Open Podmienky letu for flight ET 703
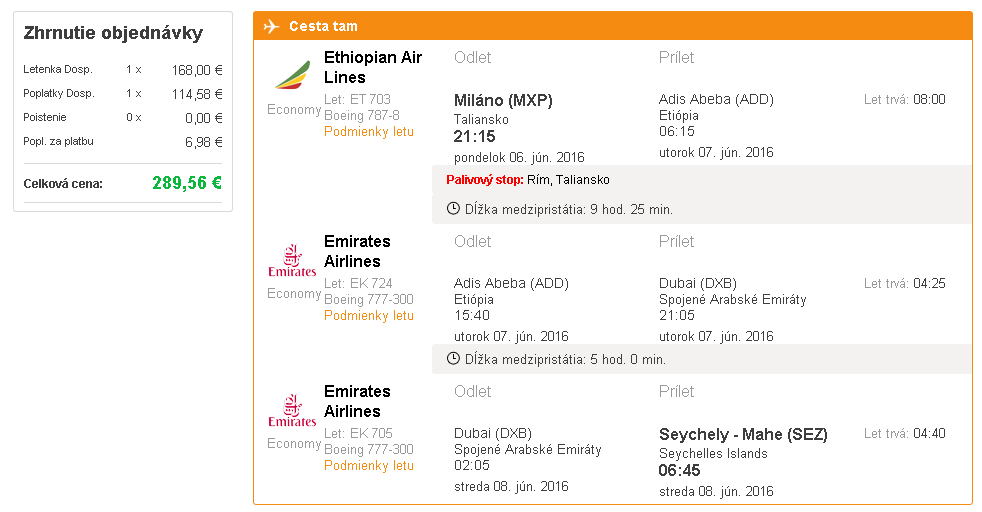The image size is (982, 512). [x=369, y=131]
